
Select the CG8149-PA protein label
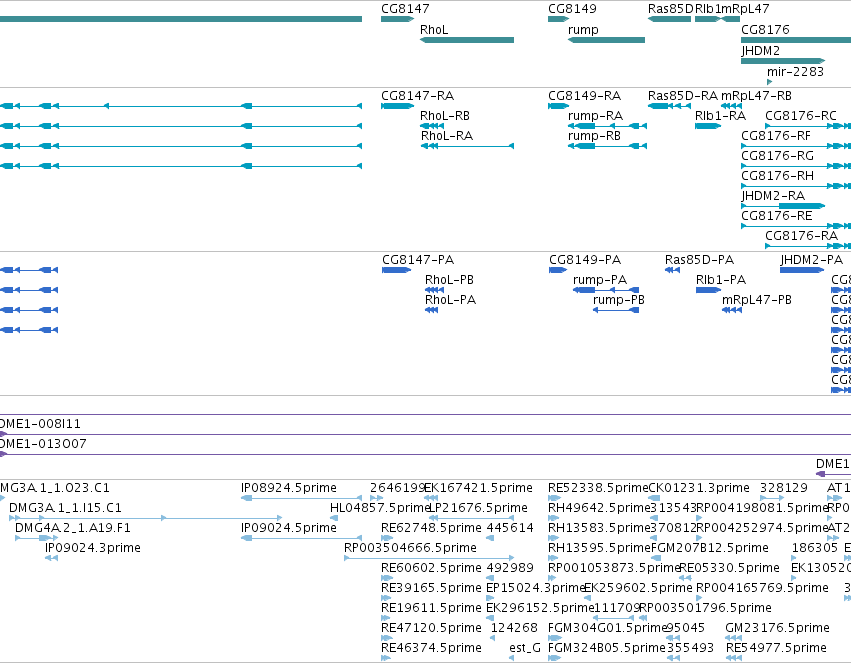(585, 260)
